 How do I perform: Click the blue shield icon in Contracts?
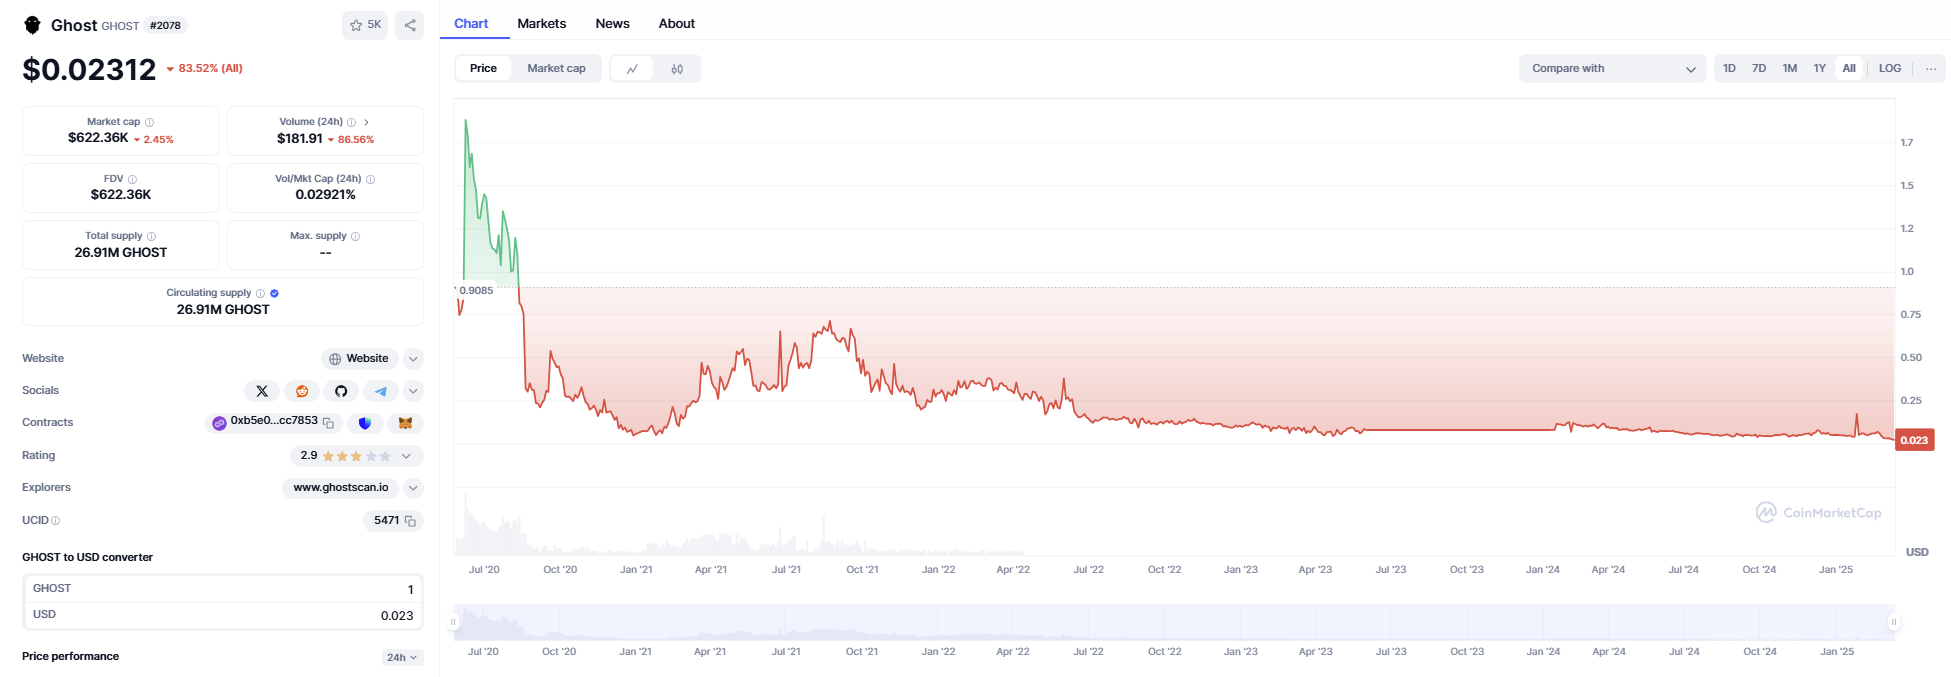[x=365, y=423]
